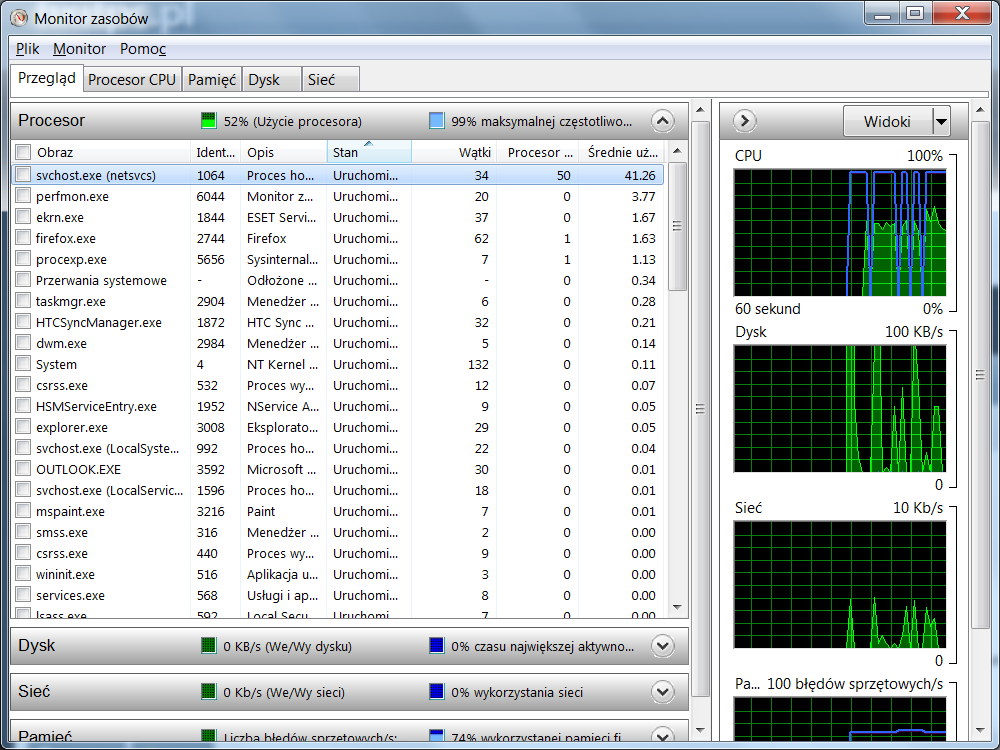Switch to the Dysk tab
The height and width of the screenshot is (750, 1000).
[x=272, y=80]
